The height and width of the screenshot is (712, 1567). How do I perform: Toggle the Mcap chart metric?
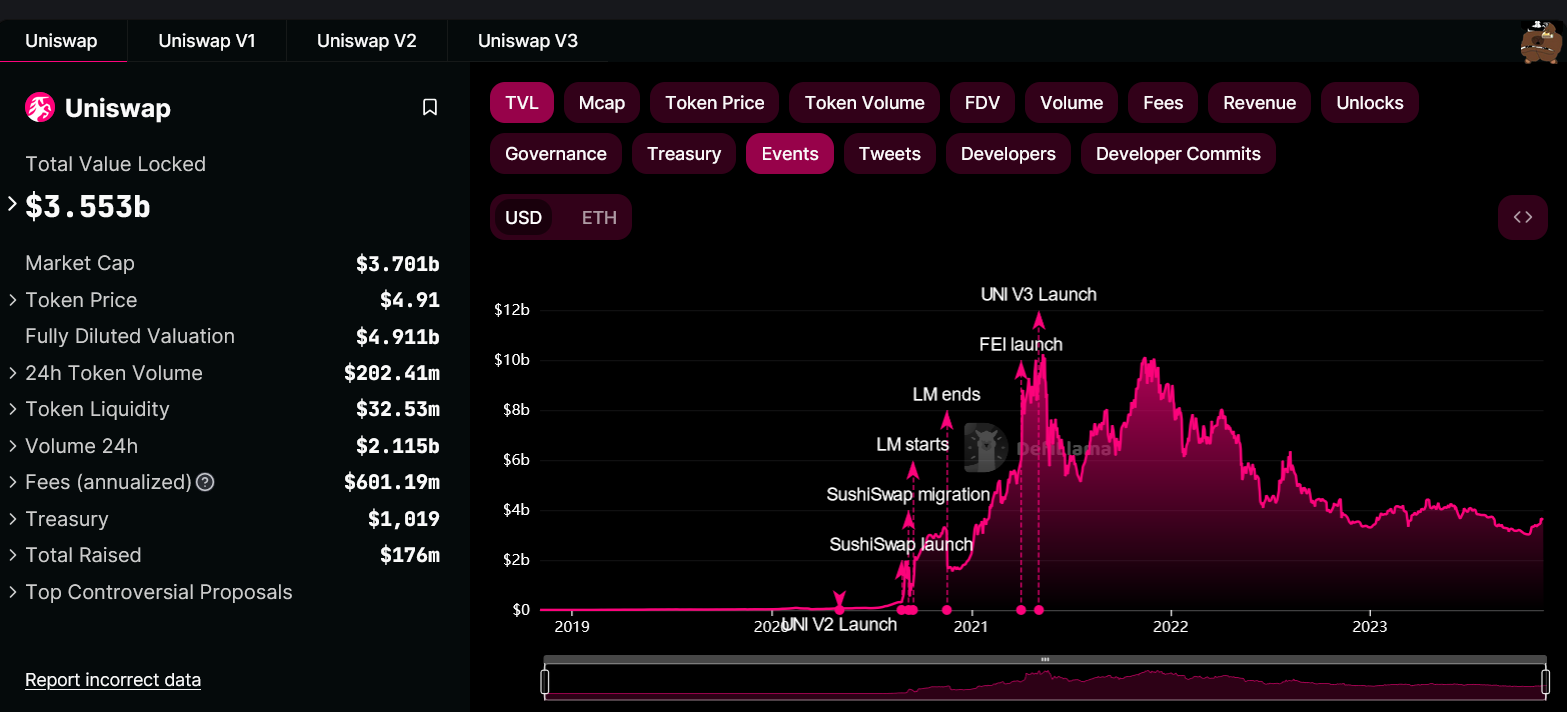[602, 103]
